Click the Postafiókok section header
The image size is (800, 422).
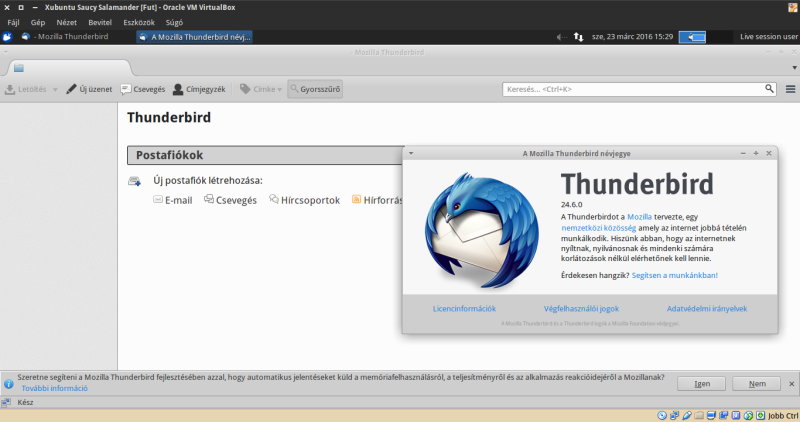click(x=265, y=155)
